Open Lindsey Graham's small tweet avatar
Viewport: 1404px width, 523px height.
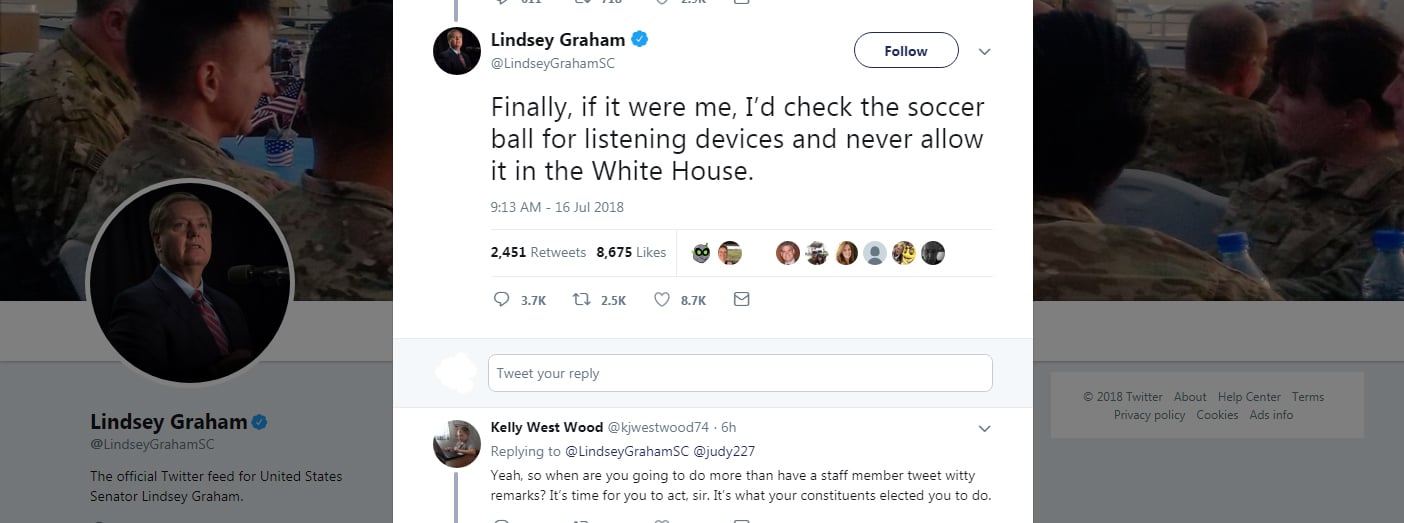click(457, 51)
